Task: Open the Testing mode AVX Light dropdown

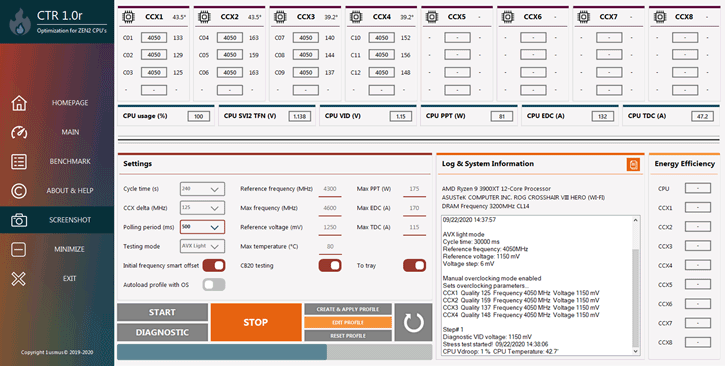Action: coord(203,246)
